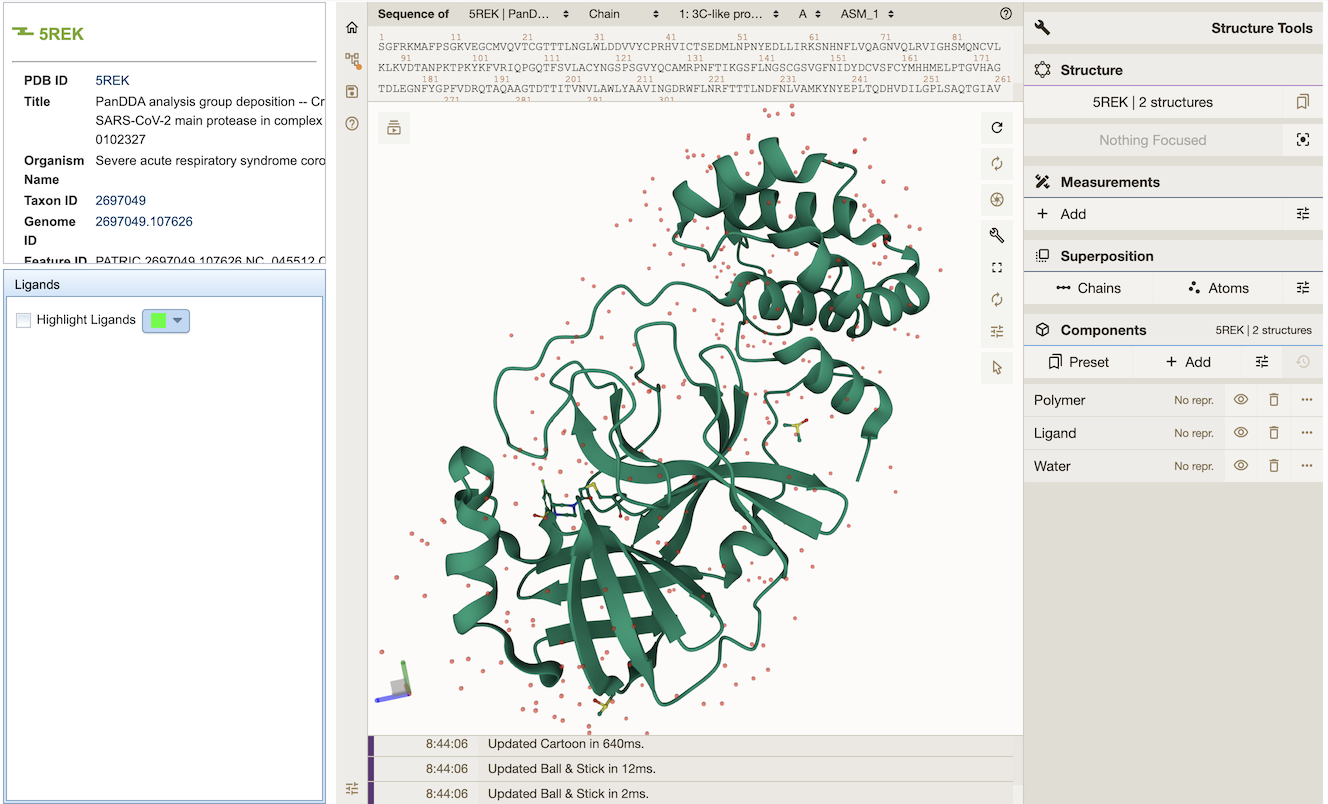Image resolution: width=1328 pixels, height=804 pixels.
Task: Collapse the Structure section header
Action: point(1173,70)
